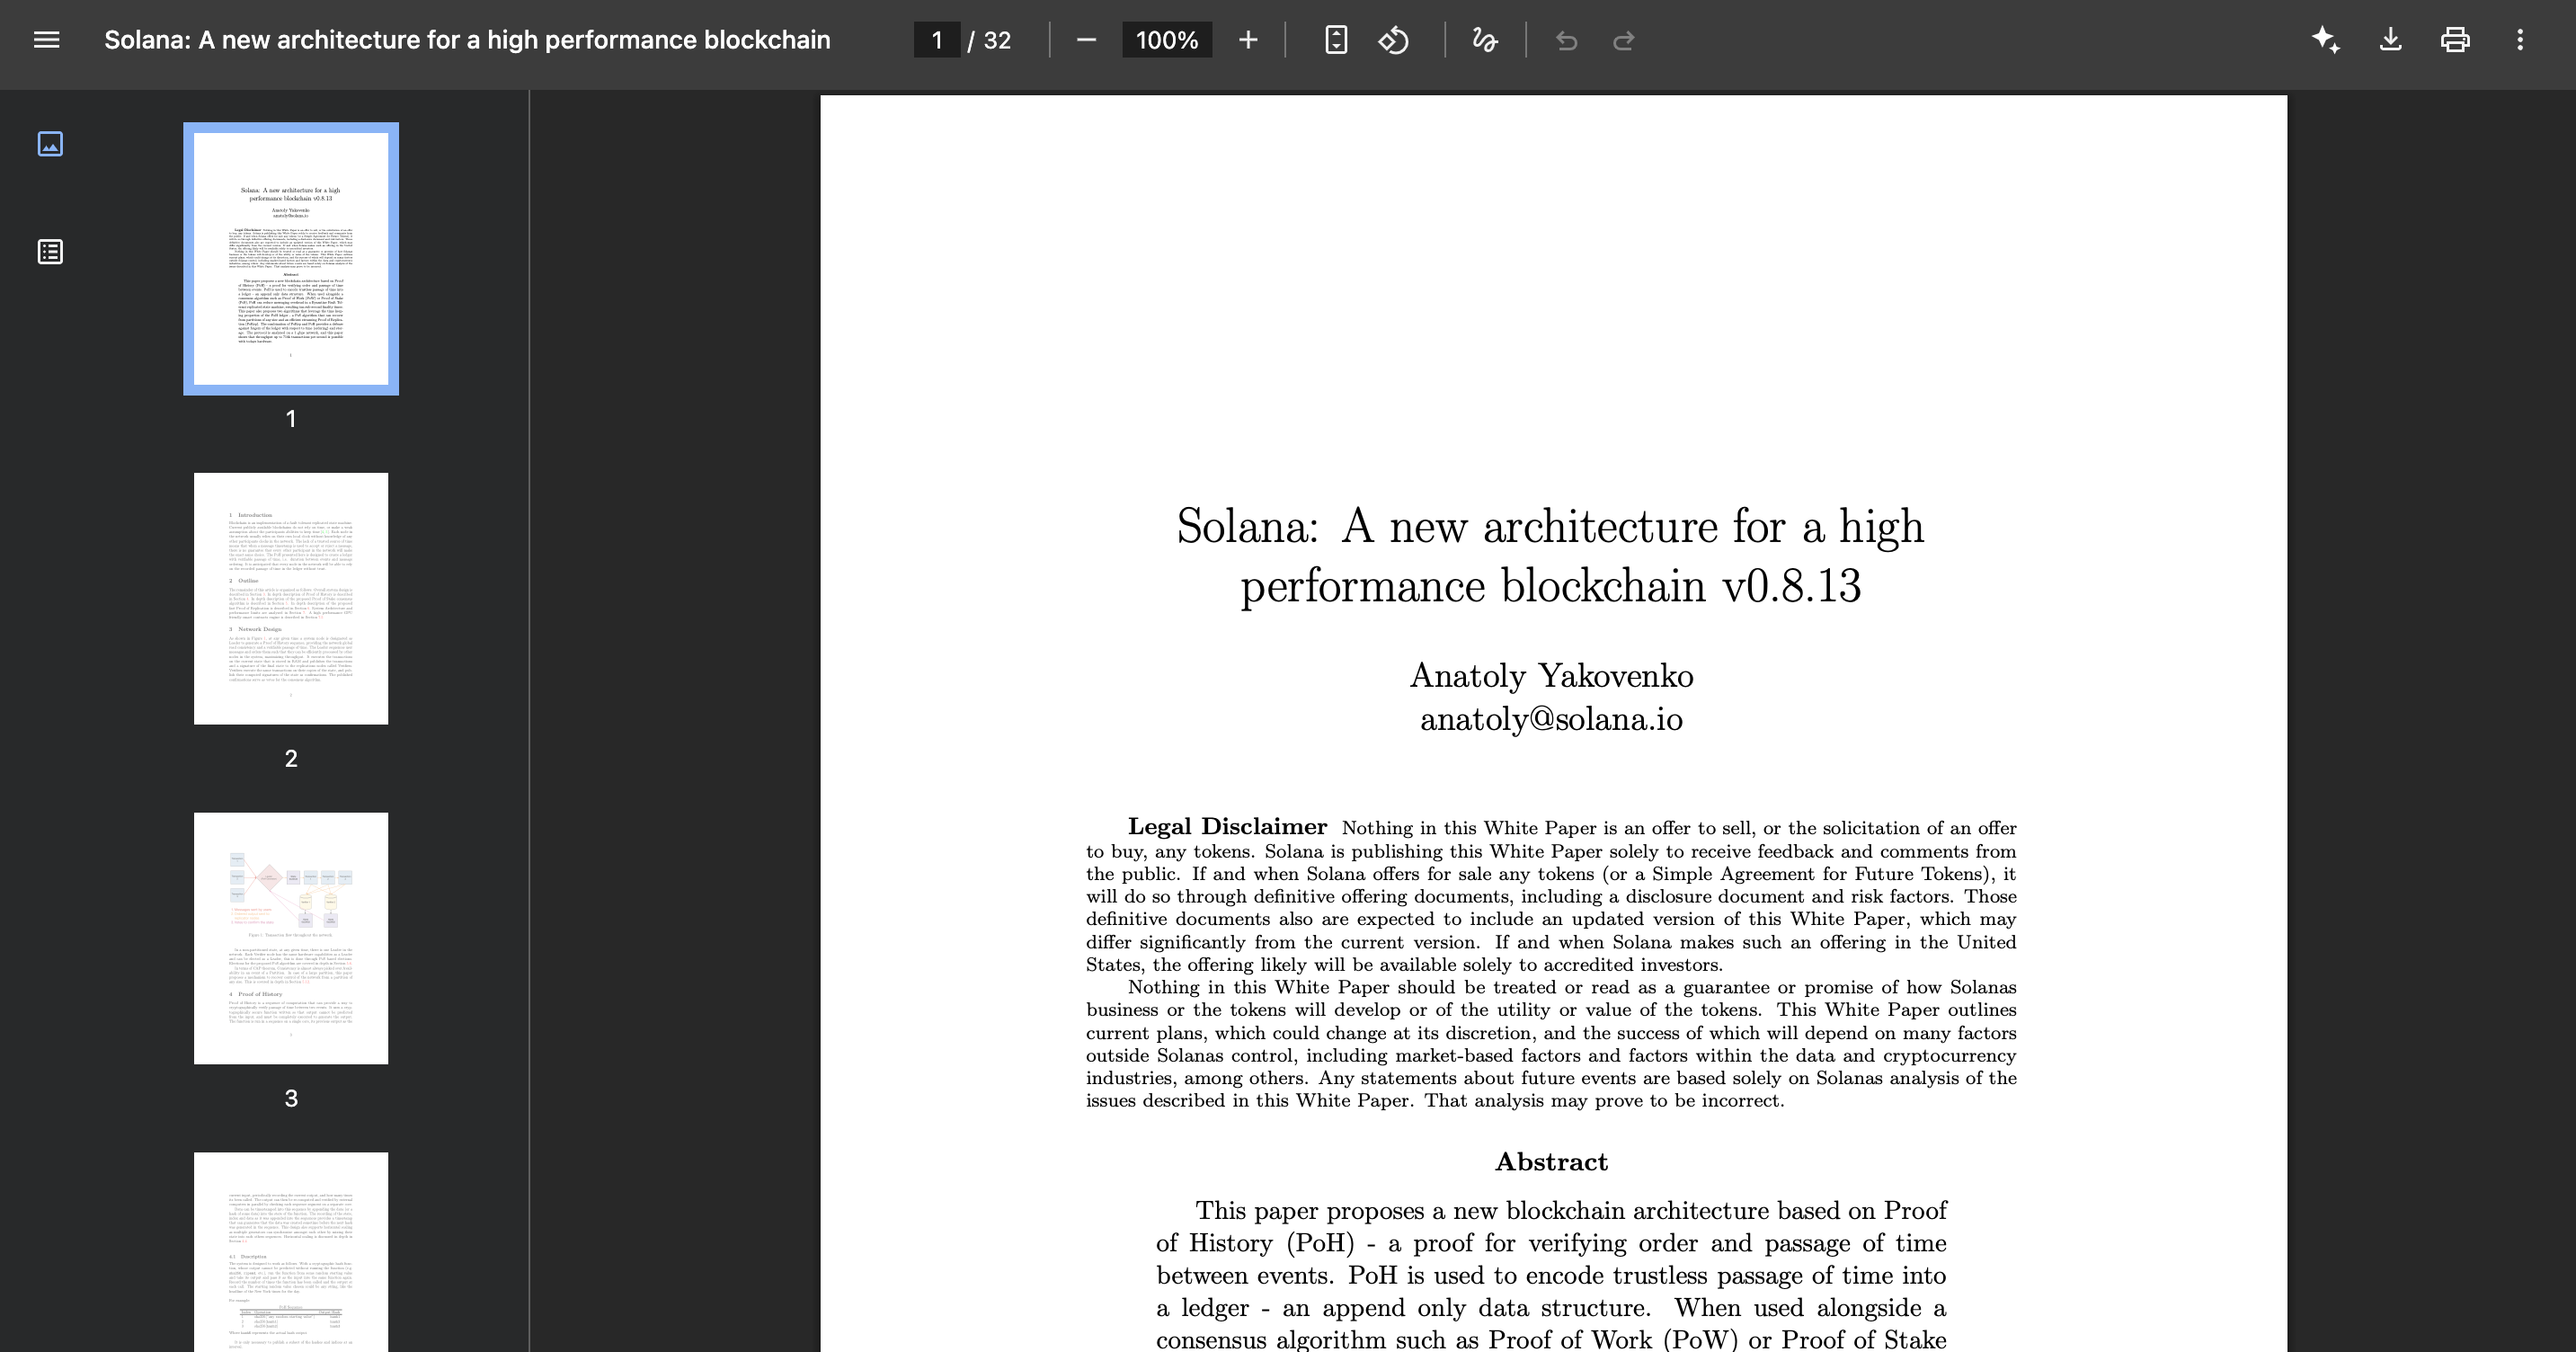Viewport: 2576px width, 1352px height.
Task: Open the three-dot more actions menu
Action: pyautogui.click(x=2520, y=40)
